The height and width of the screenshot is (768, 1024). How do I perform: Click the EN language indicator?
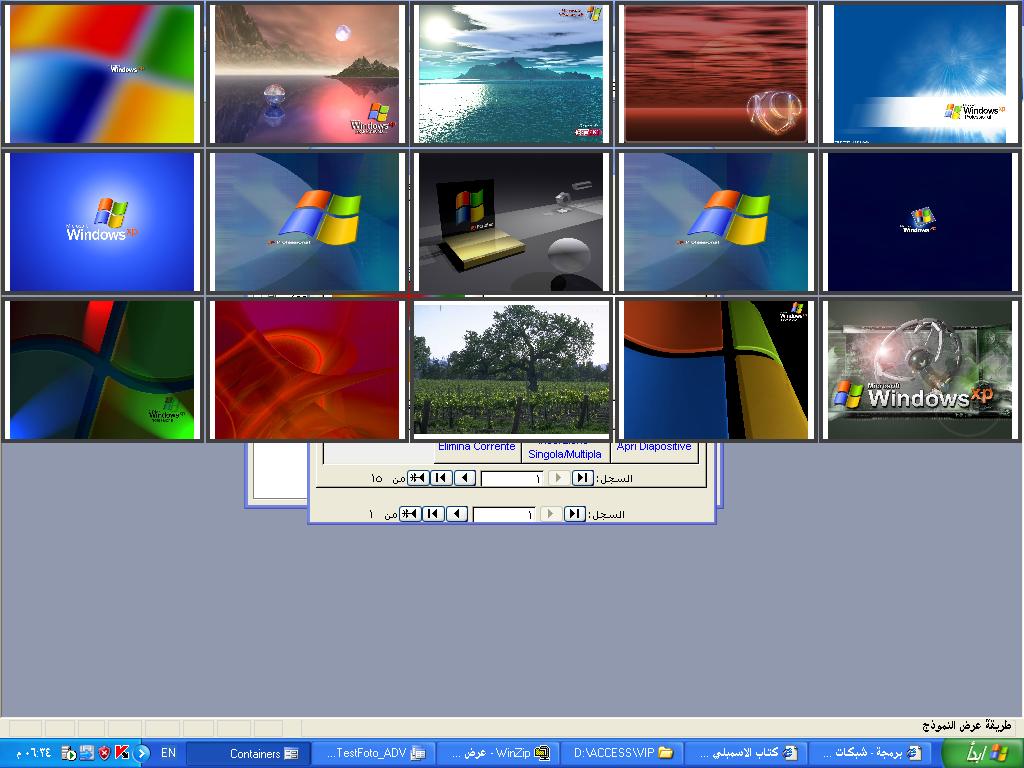coord(168,753)
